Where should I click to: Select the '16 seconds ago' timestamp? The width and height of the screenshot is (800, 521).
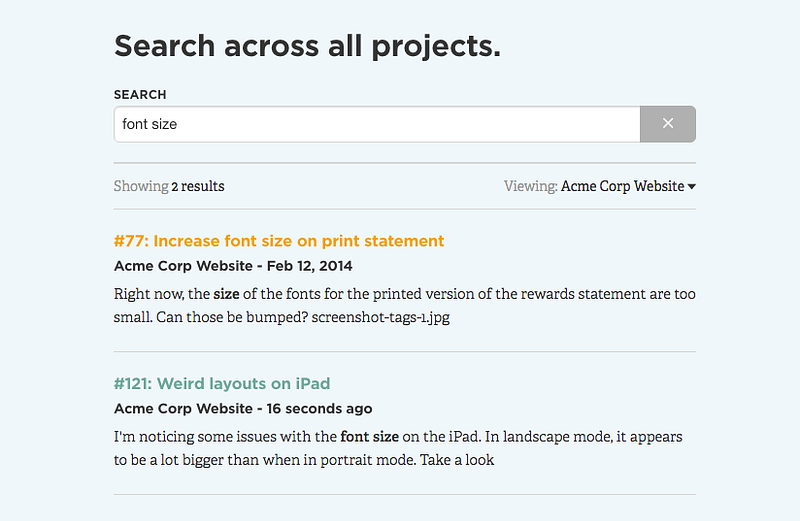coord(319,409)
